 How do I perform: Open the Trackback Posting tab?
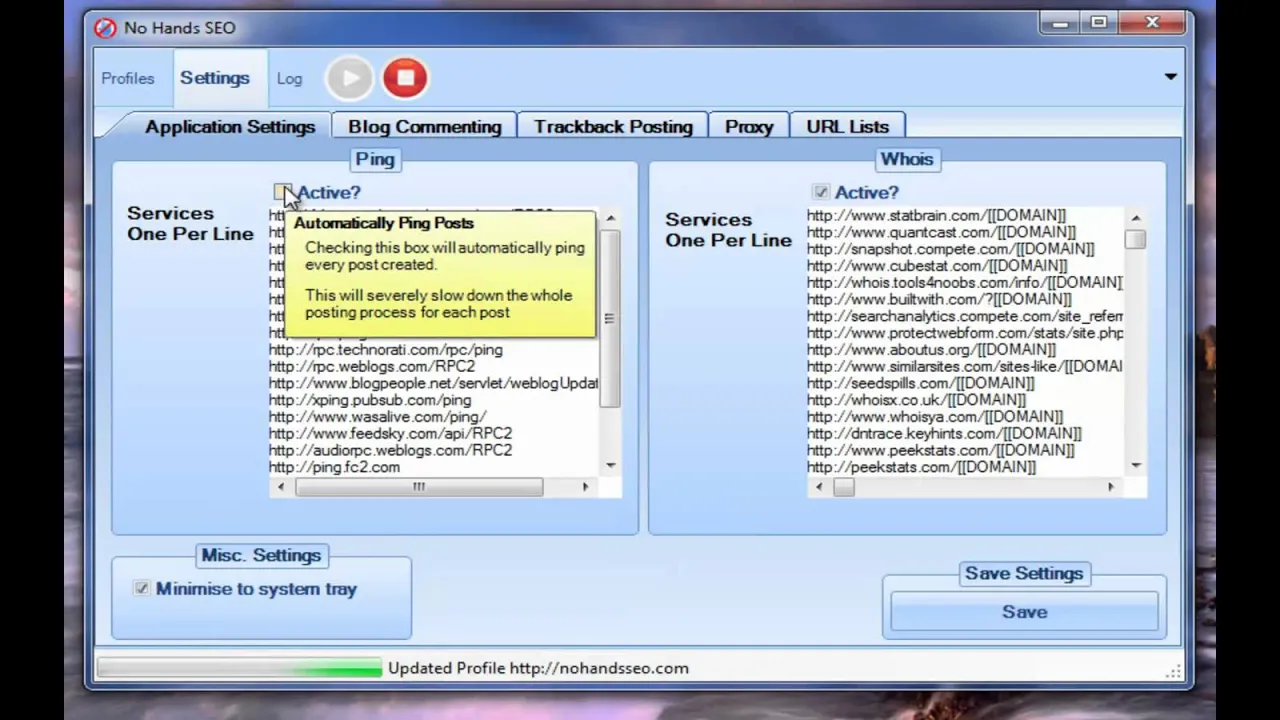tap(613, 127)
